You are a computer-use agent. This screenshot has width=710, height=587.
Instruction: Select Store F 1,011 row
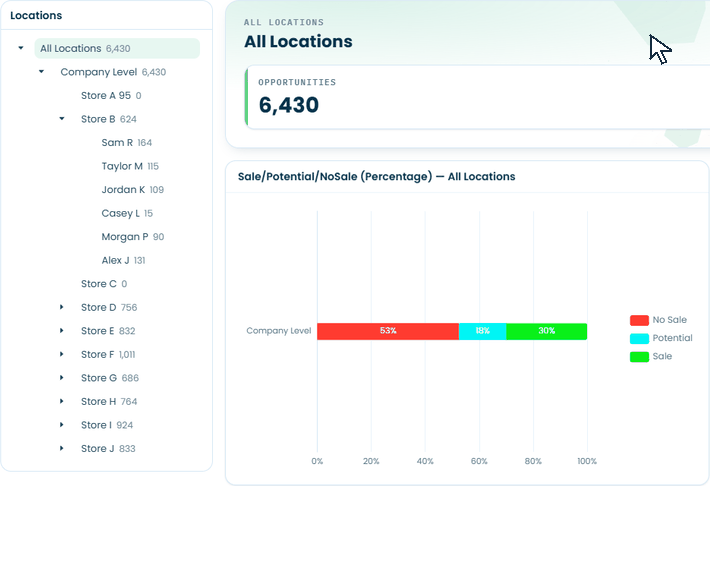click(108, 355)
